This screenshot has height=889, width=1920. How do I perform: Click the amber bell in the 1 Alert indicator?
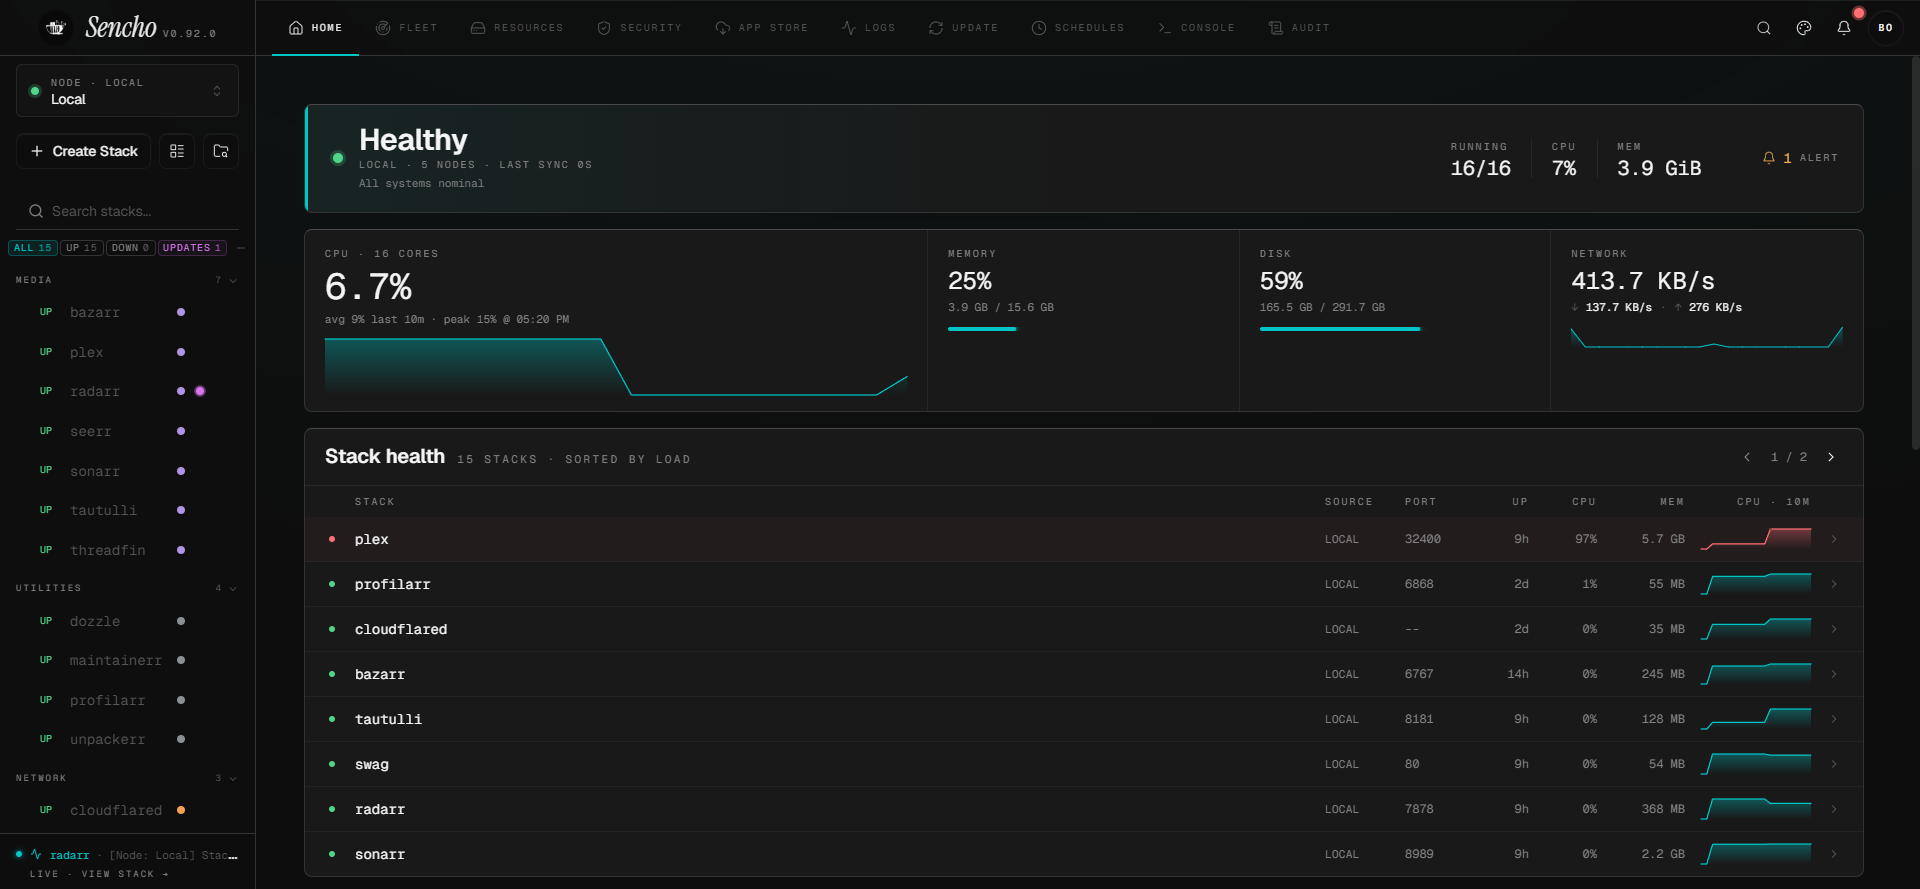[x=1769, y=158]
